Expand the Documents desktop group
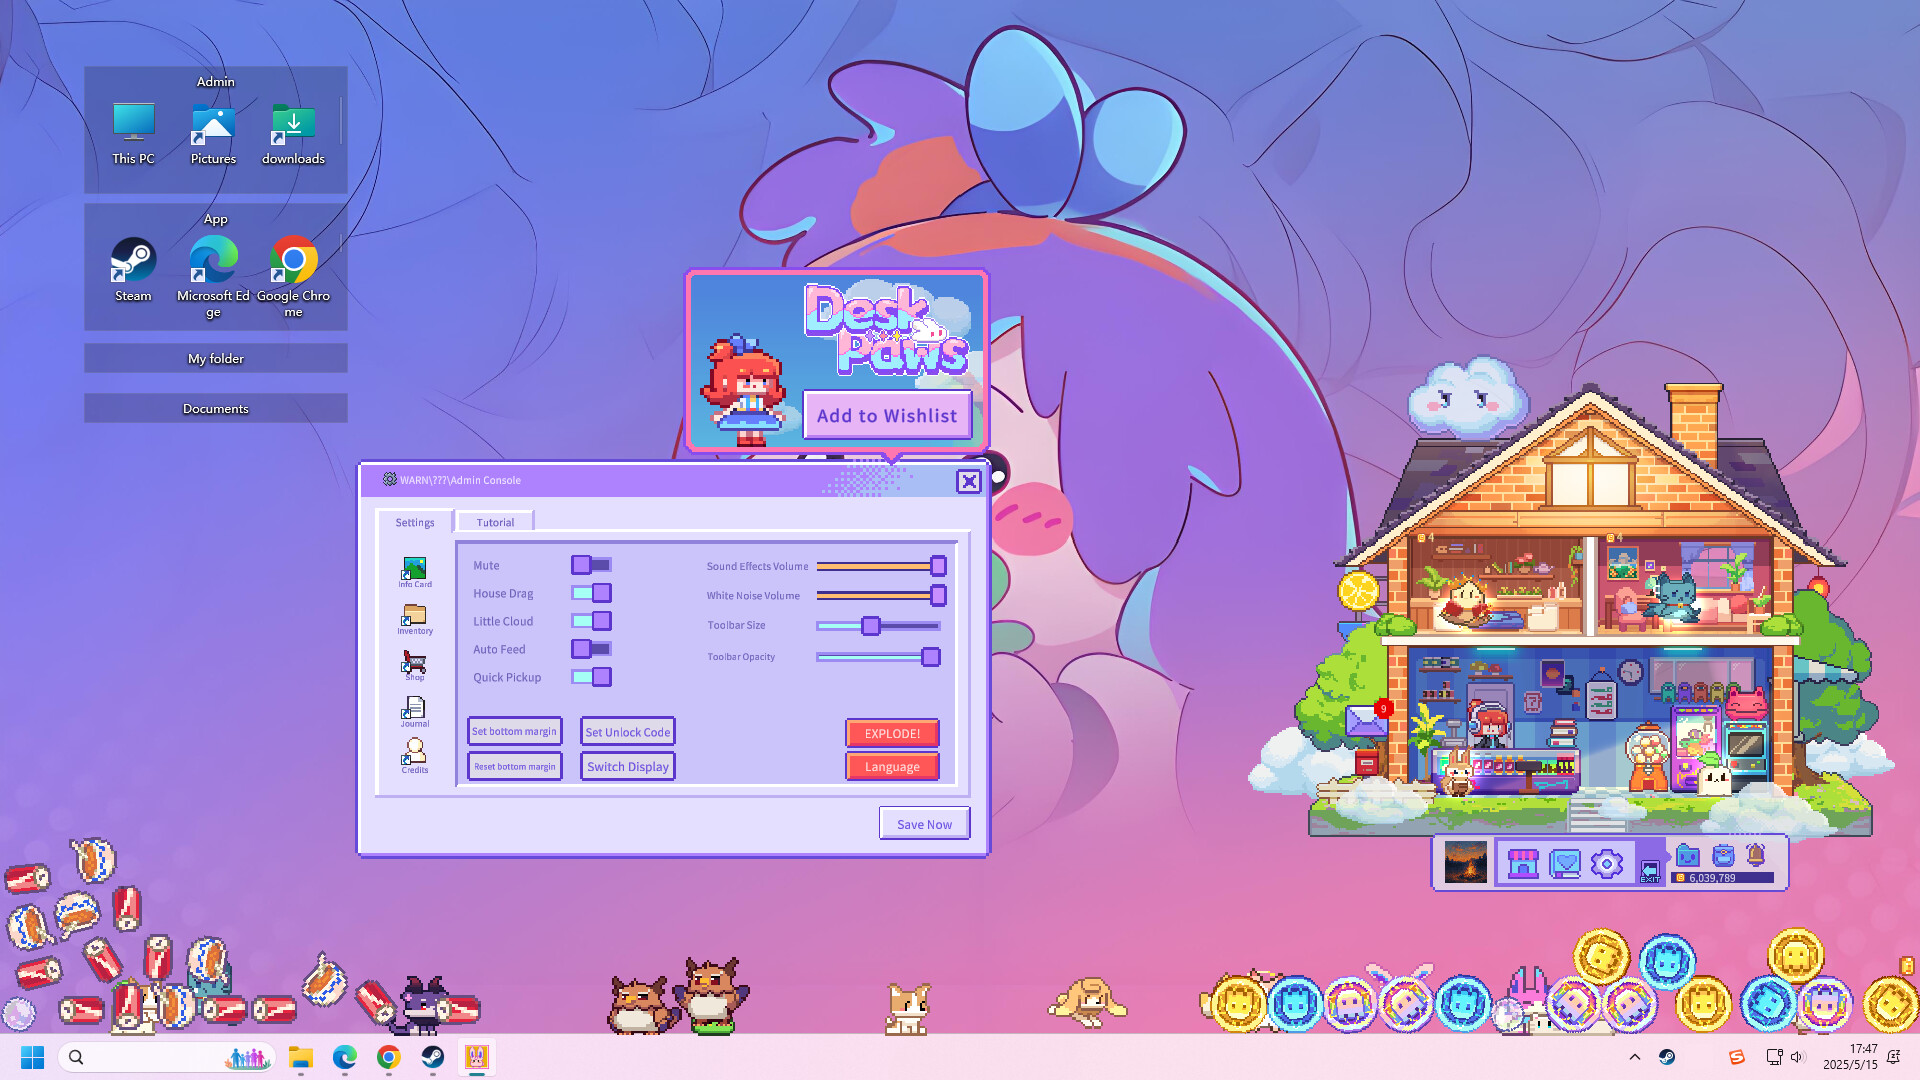Image resolution: width=1920 pixels, height=1080 pixels. point(215,408)
